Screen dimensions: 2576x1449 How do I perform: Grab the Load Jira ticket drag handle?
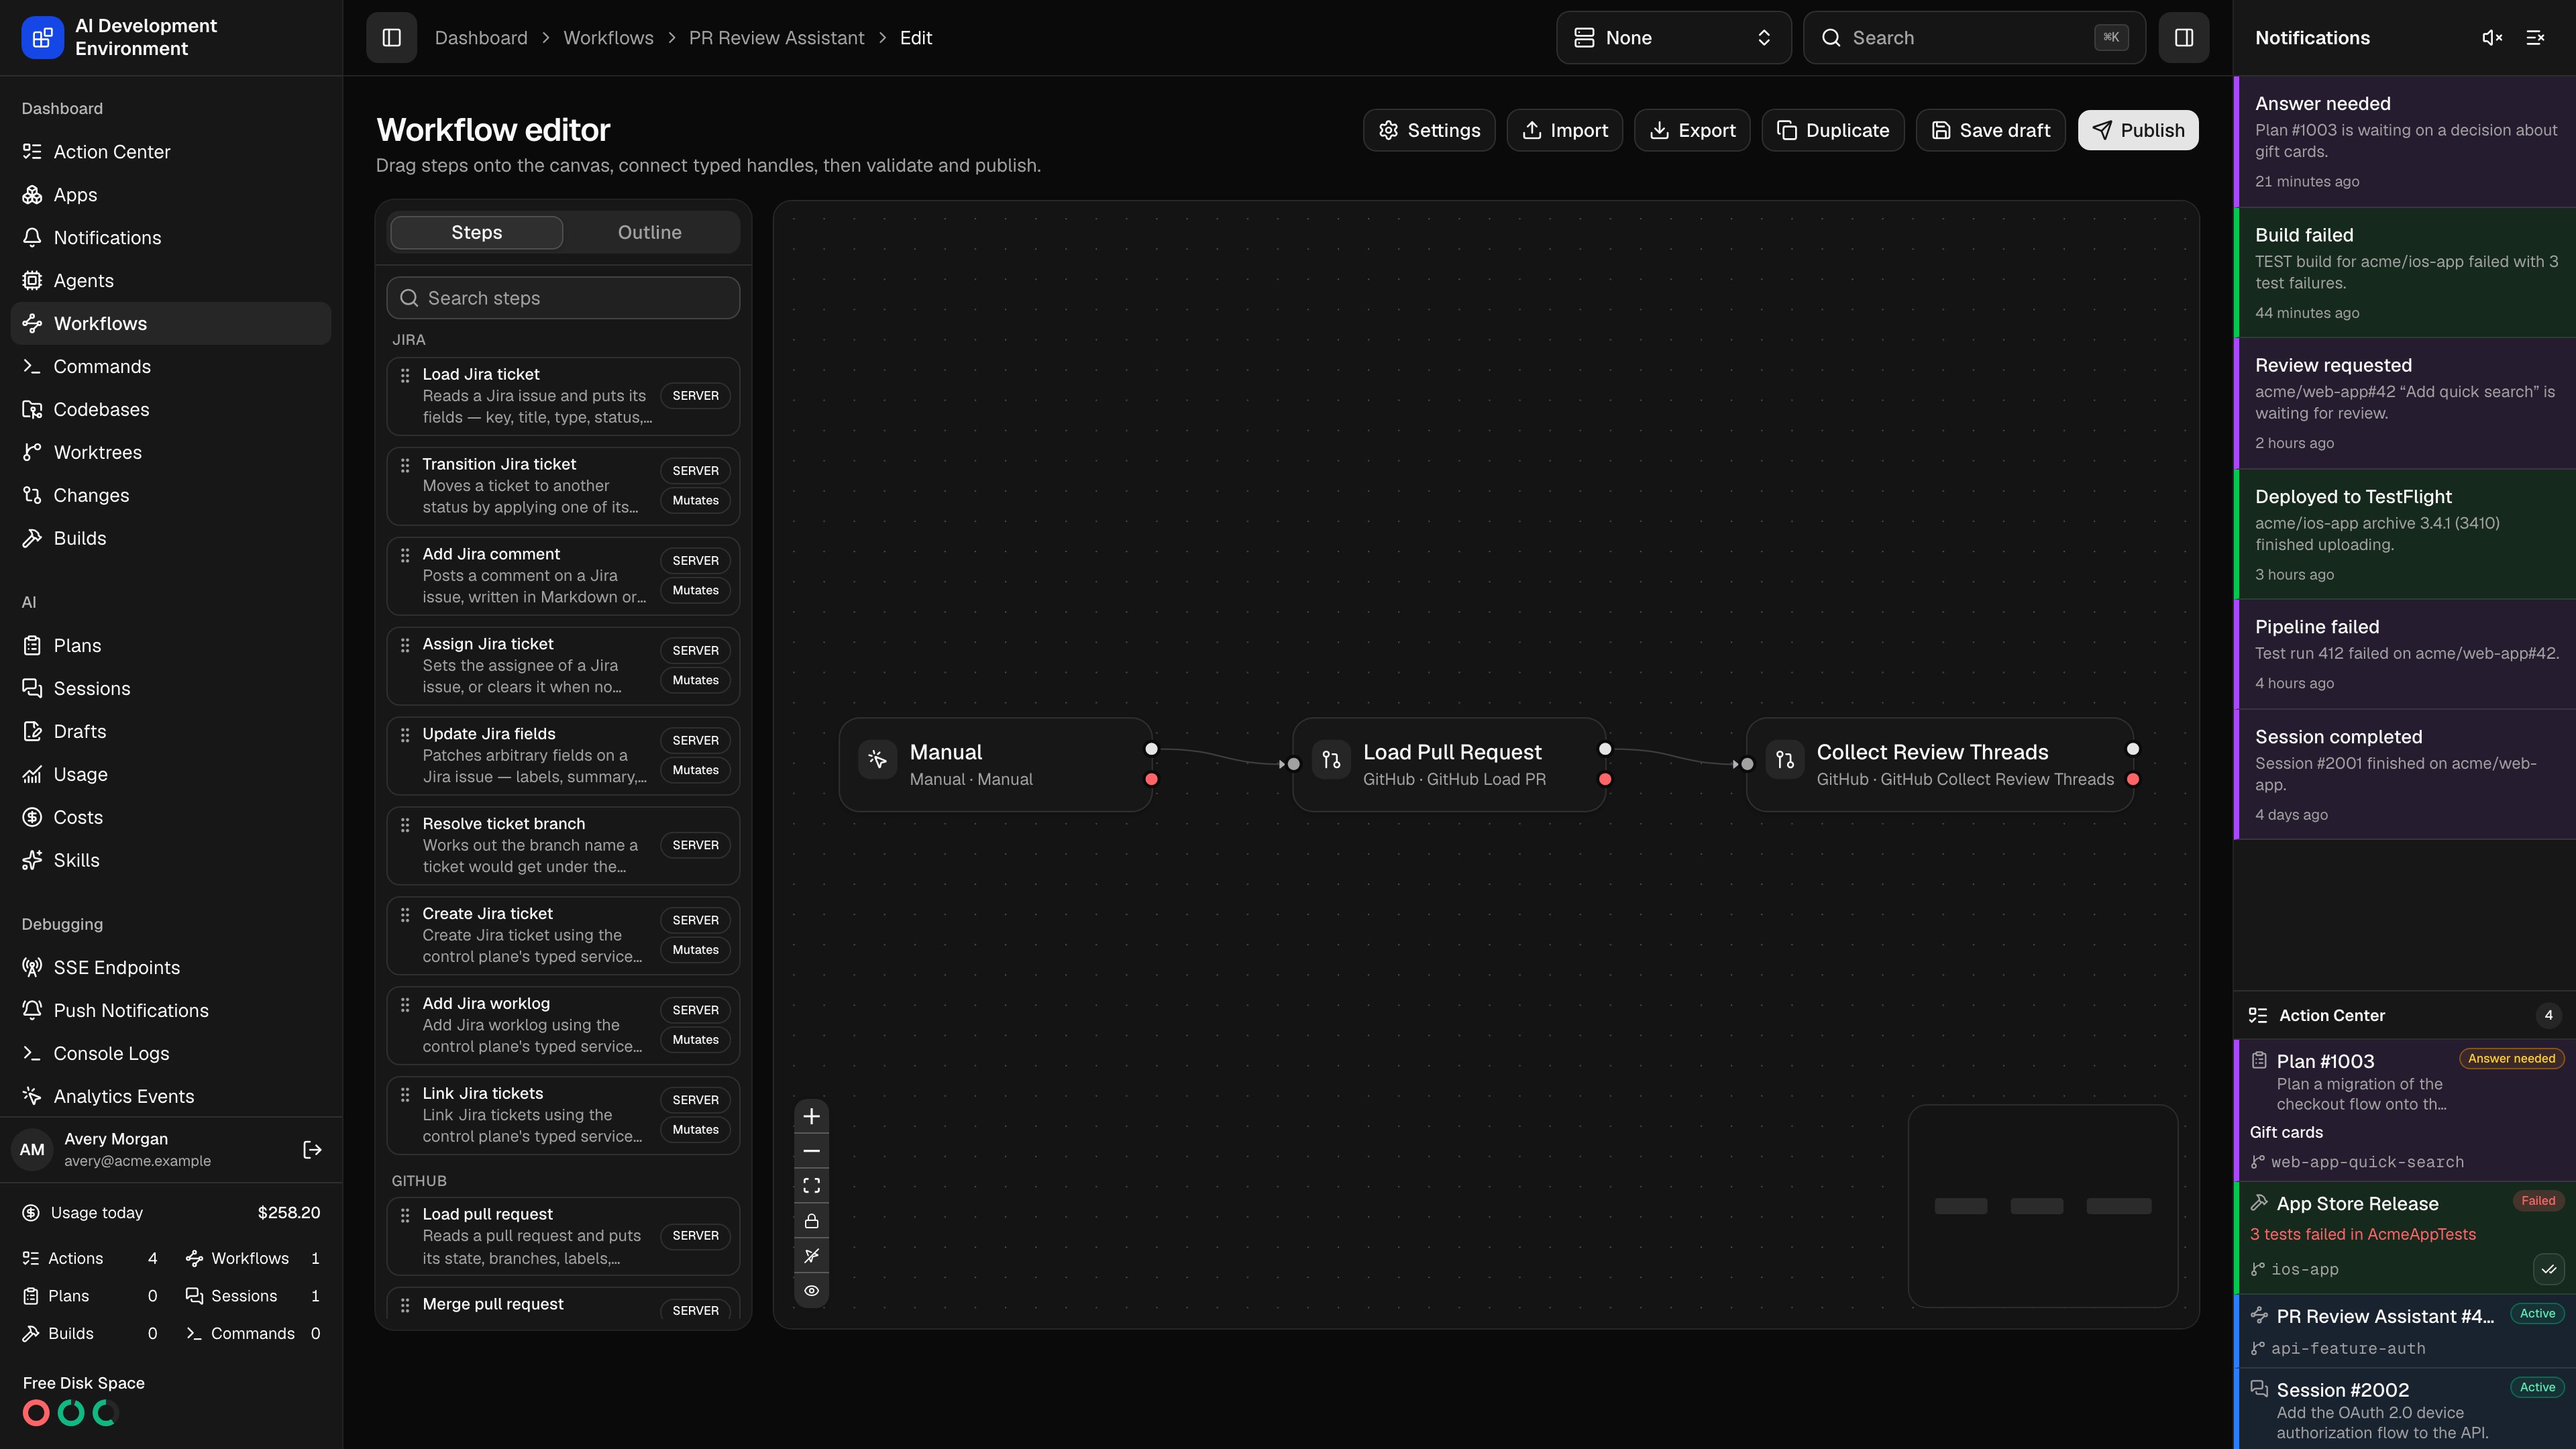(x=405, y=375)
